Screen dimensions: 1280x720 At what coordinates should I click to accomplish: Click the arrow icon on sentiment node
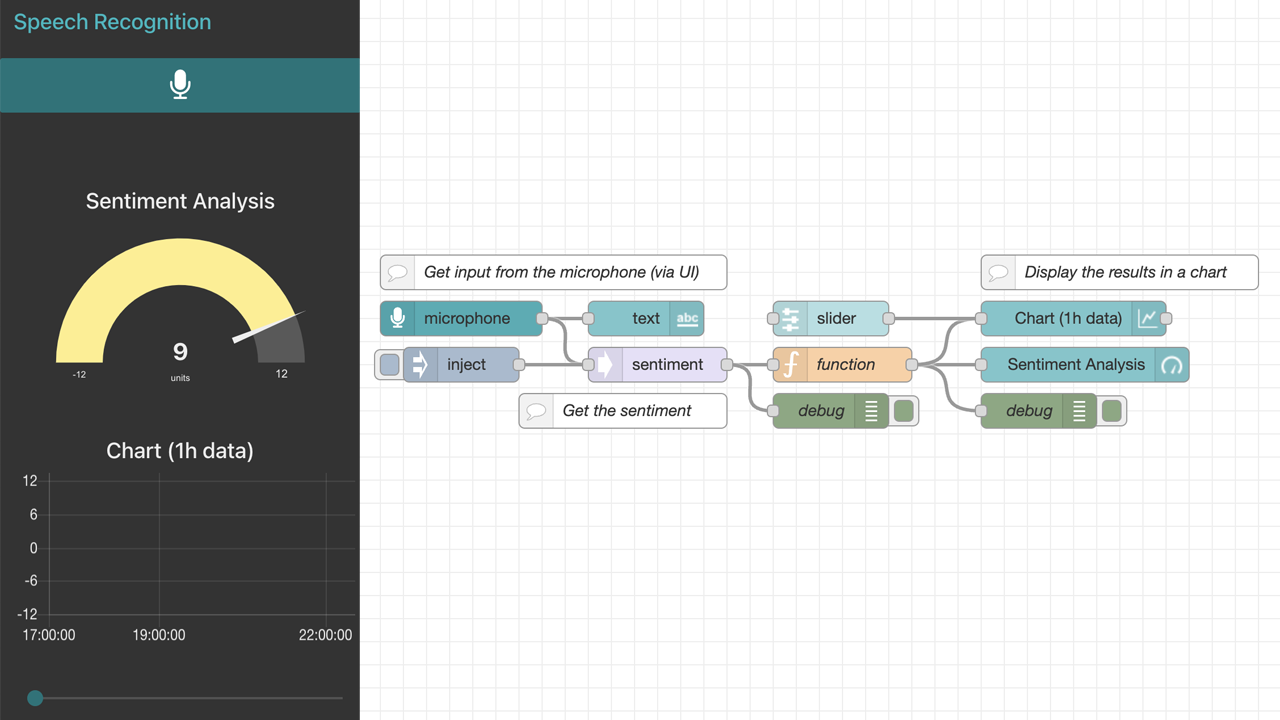click(x=605, y=364)
